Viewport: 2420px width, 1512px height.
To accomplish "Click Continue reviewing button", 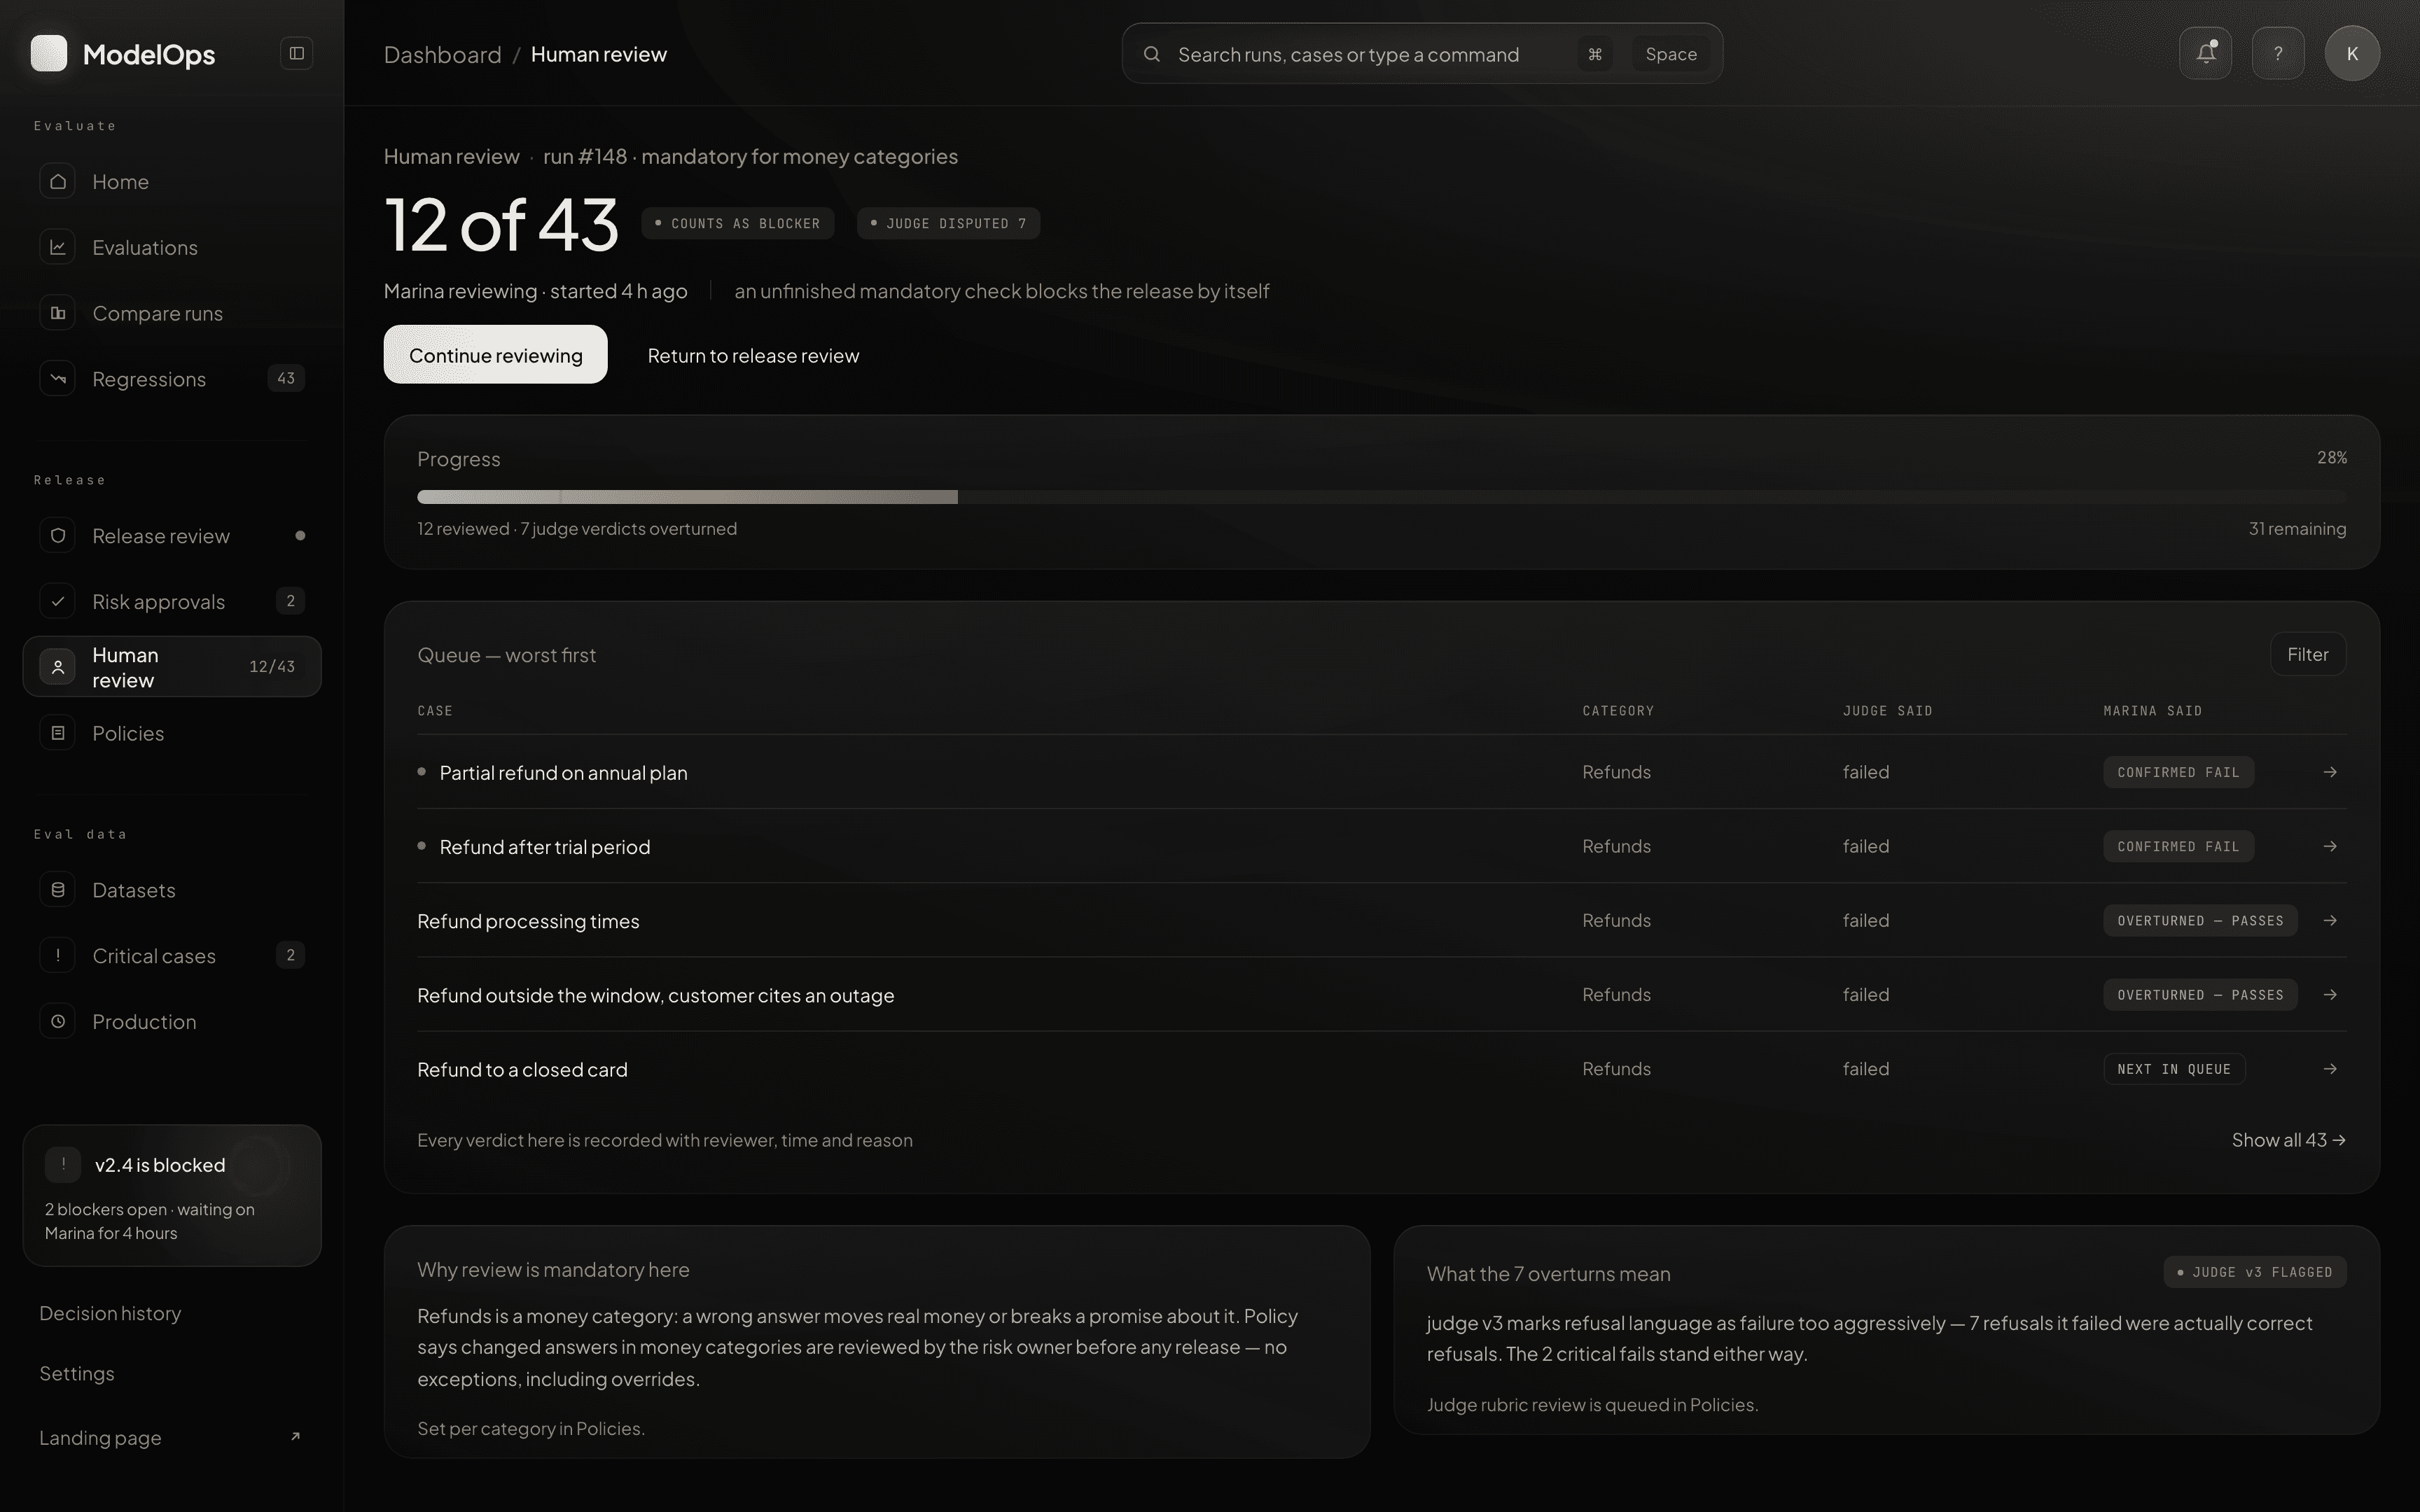I will (495, 355).
